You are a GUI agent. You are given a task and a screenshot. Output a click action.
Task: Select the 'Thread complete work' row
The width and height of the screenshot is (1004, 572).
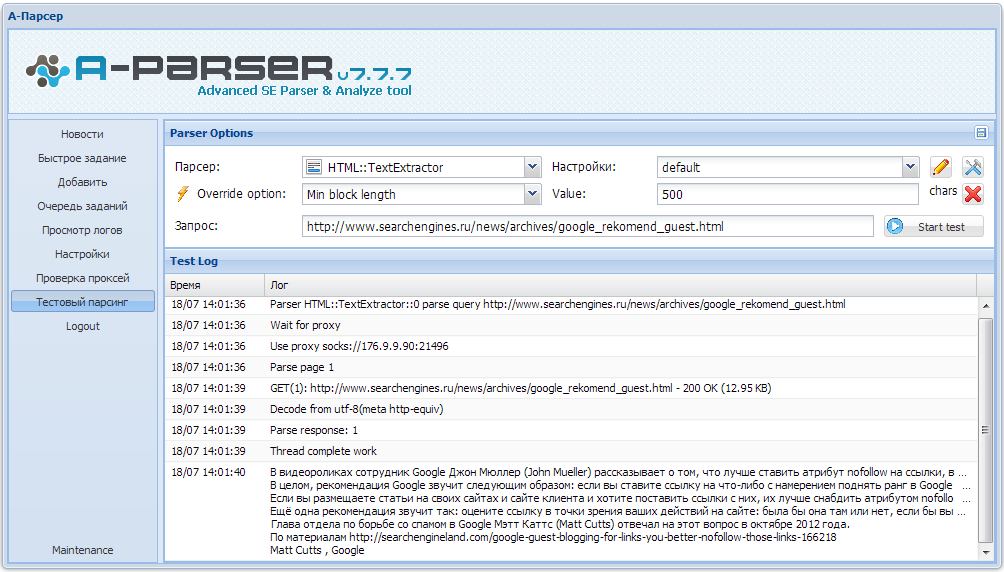pyautogui.click(x=571, y=452)
